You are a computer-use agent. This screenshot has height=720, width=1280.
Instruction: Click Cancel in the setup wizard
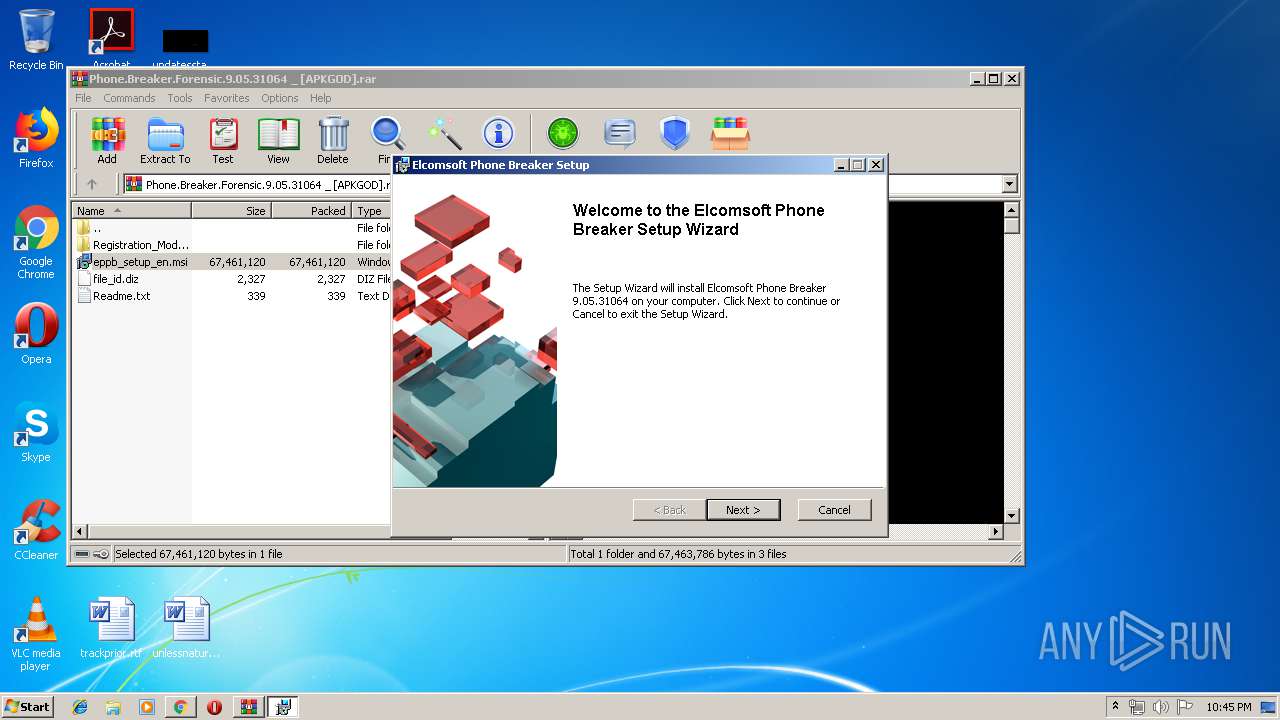[834, 510]
